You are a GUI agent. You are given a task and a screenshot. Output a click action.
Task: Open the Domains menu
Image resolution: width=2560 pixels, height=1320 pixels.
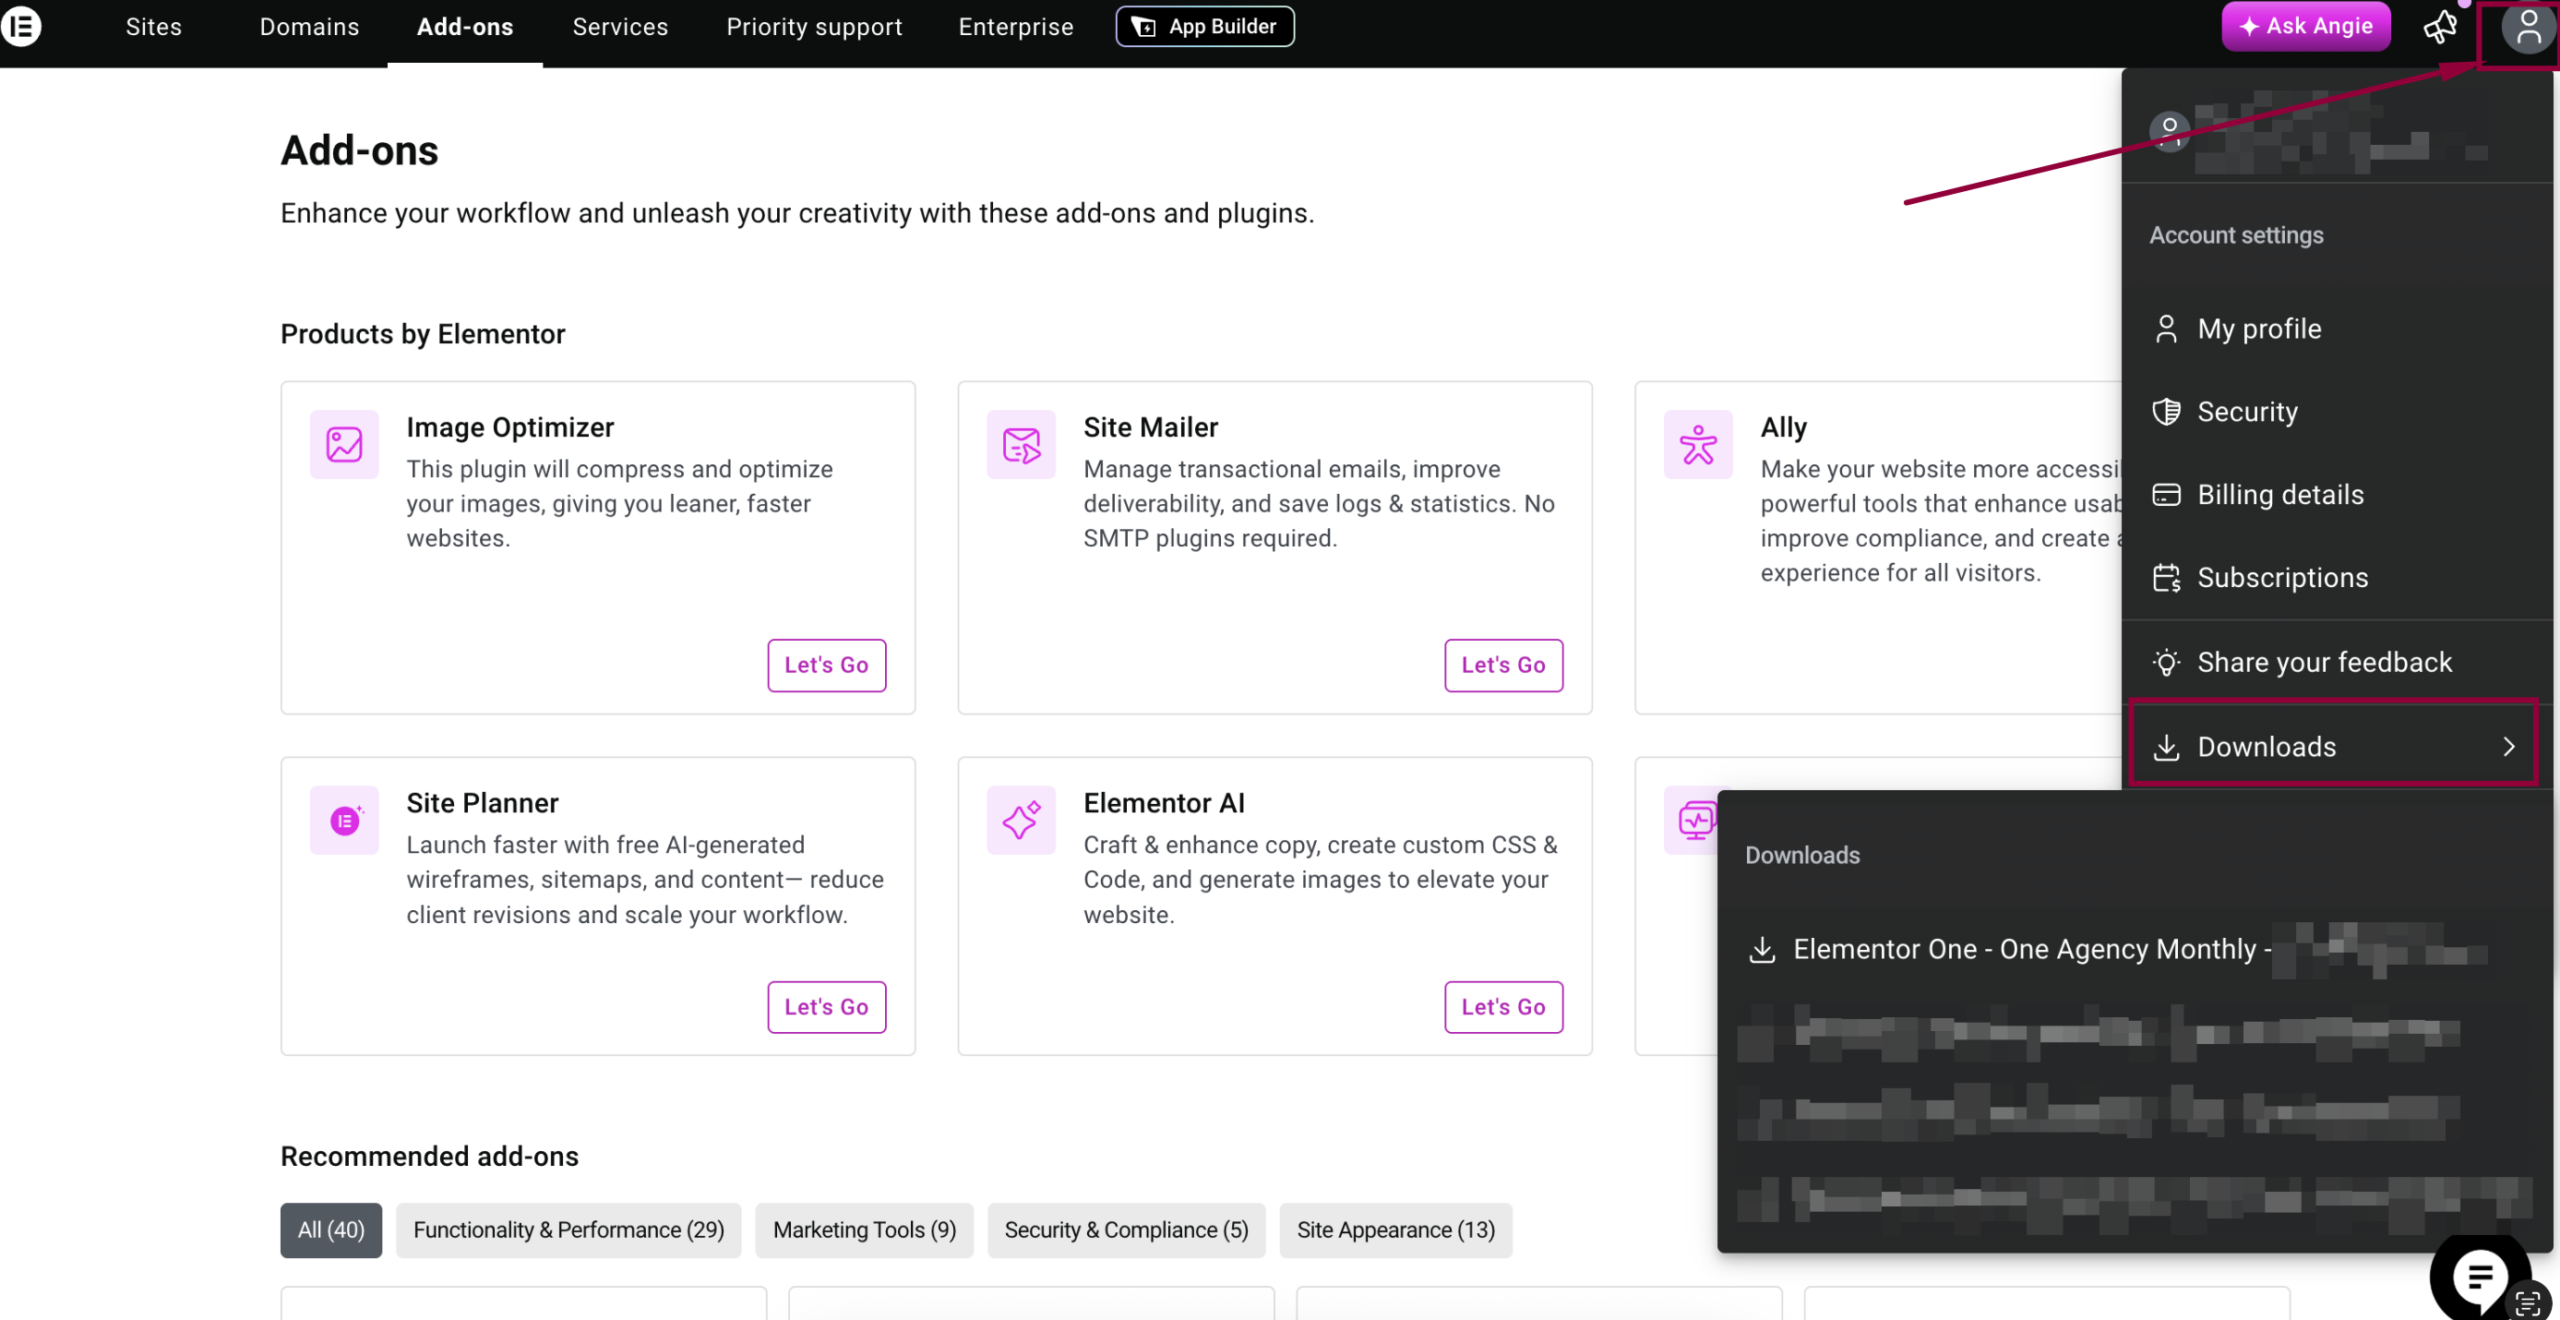tap(309, 27)
